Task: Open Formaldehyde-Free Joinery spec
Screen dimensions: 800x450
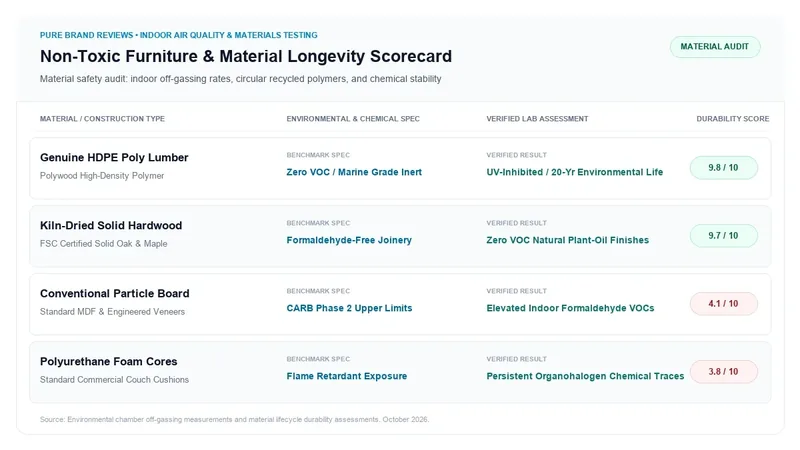Action: coord(349,240)
